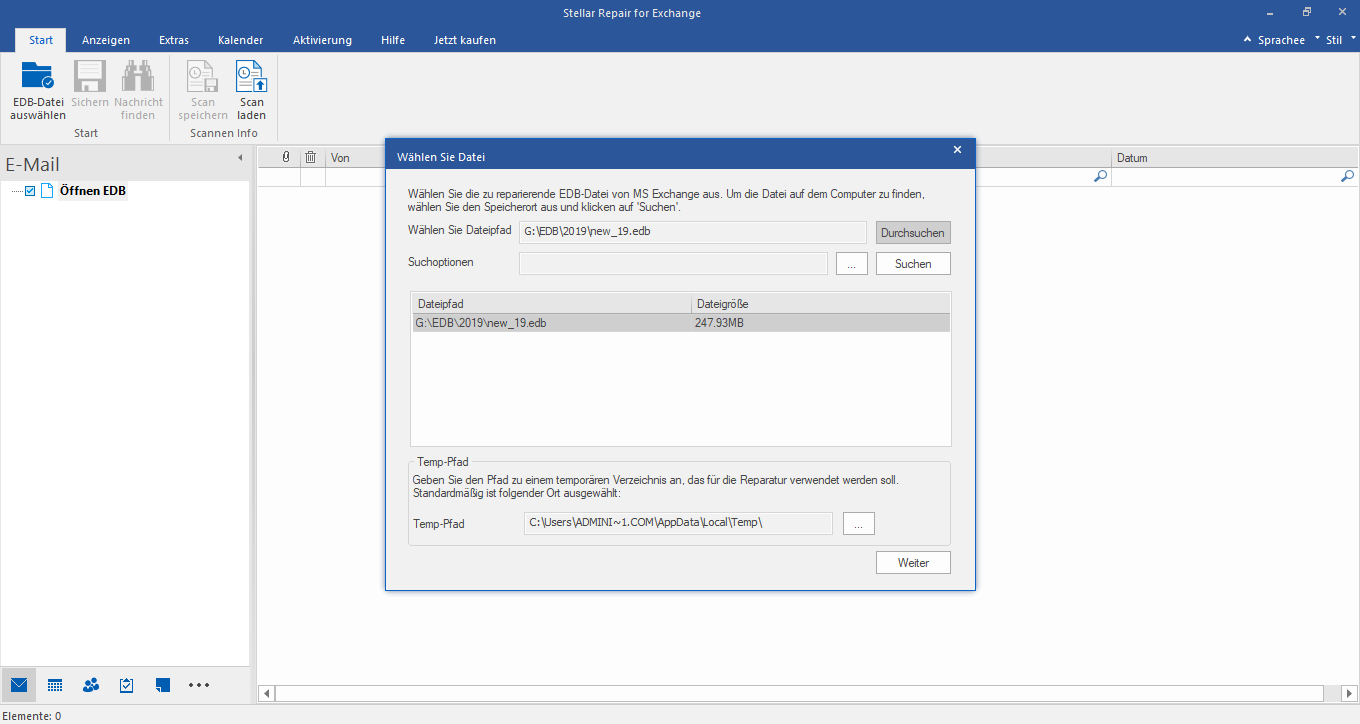Open the Stil dropdown
This screenshot has width=1360, height=724.
[x=1338, y=40]
